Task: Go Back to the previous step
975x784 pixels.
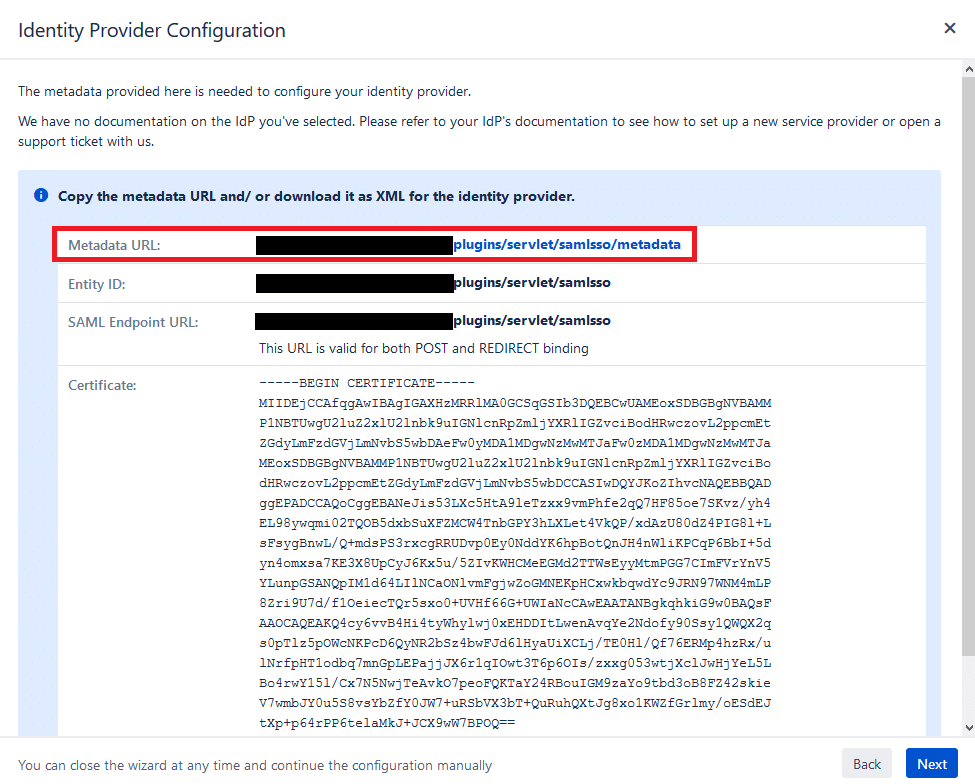Action: point(867,764)
